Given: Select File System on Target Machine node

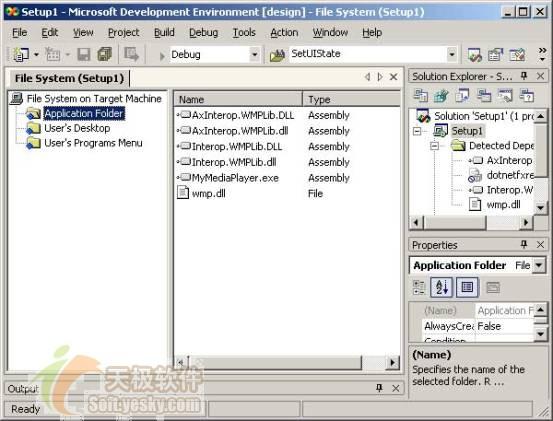Looking at the screenshot, I should [x=94, y=99].
